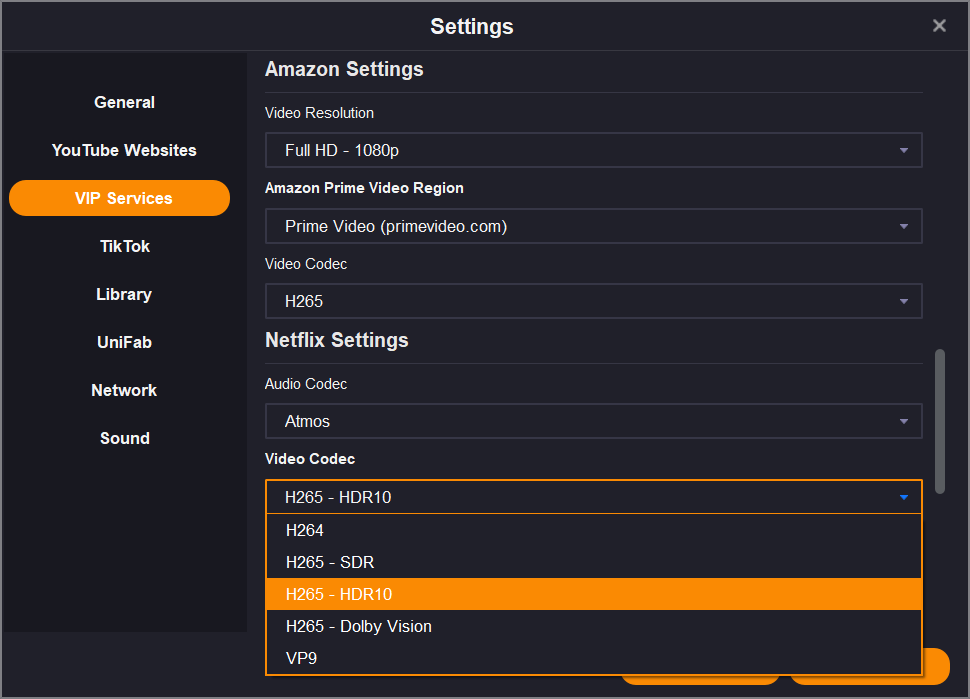Screen dimensions: 970x699
Task: Go to TikTok settings tab
Action: click(124, 246)
